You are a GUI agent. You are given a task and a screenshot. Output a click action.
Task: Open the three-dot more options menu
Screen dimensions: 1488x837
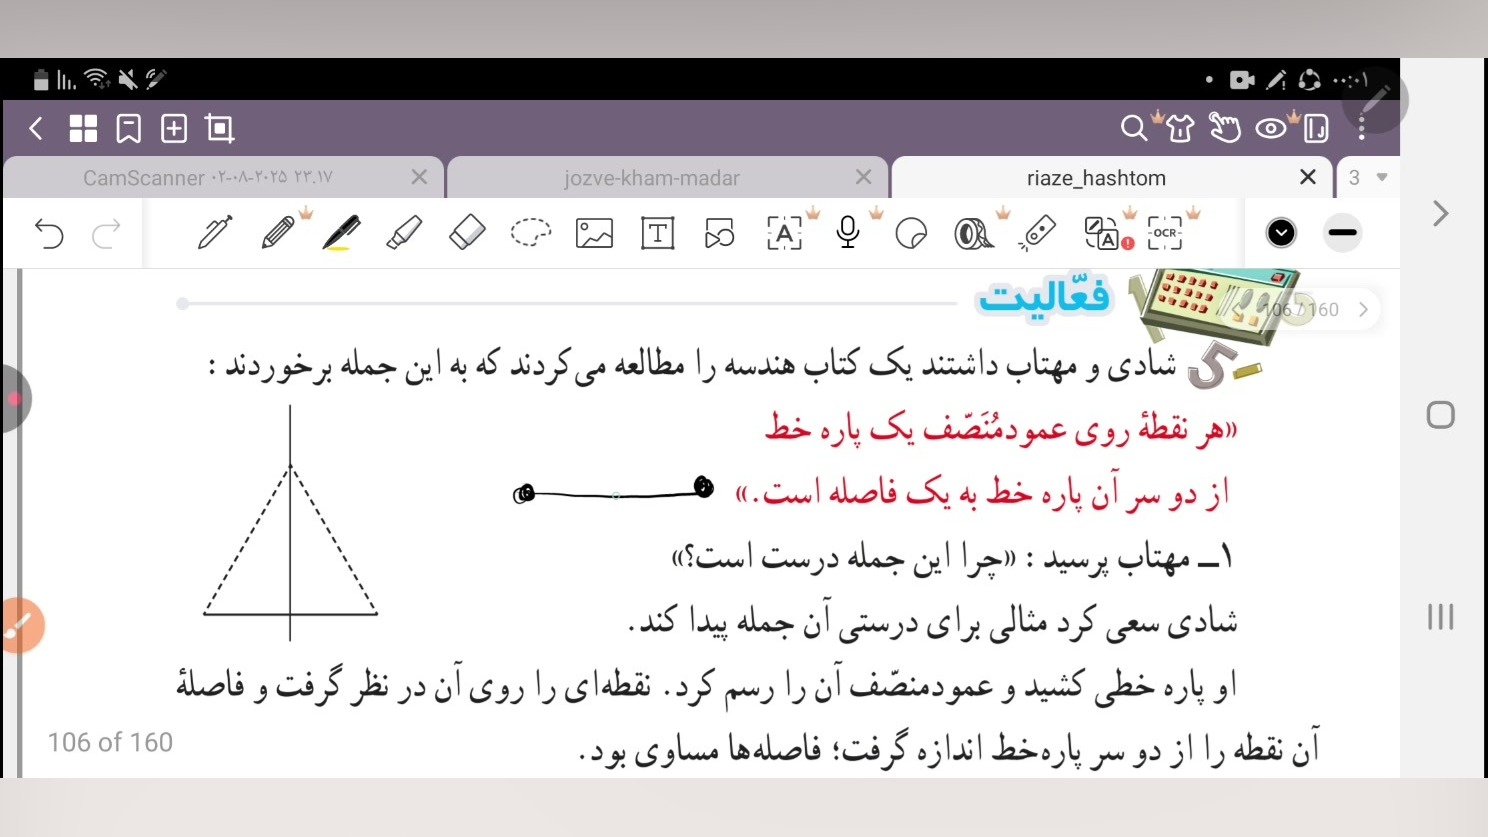[1362, 128]
